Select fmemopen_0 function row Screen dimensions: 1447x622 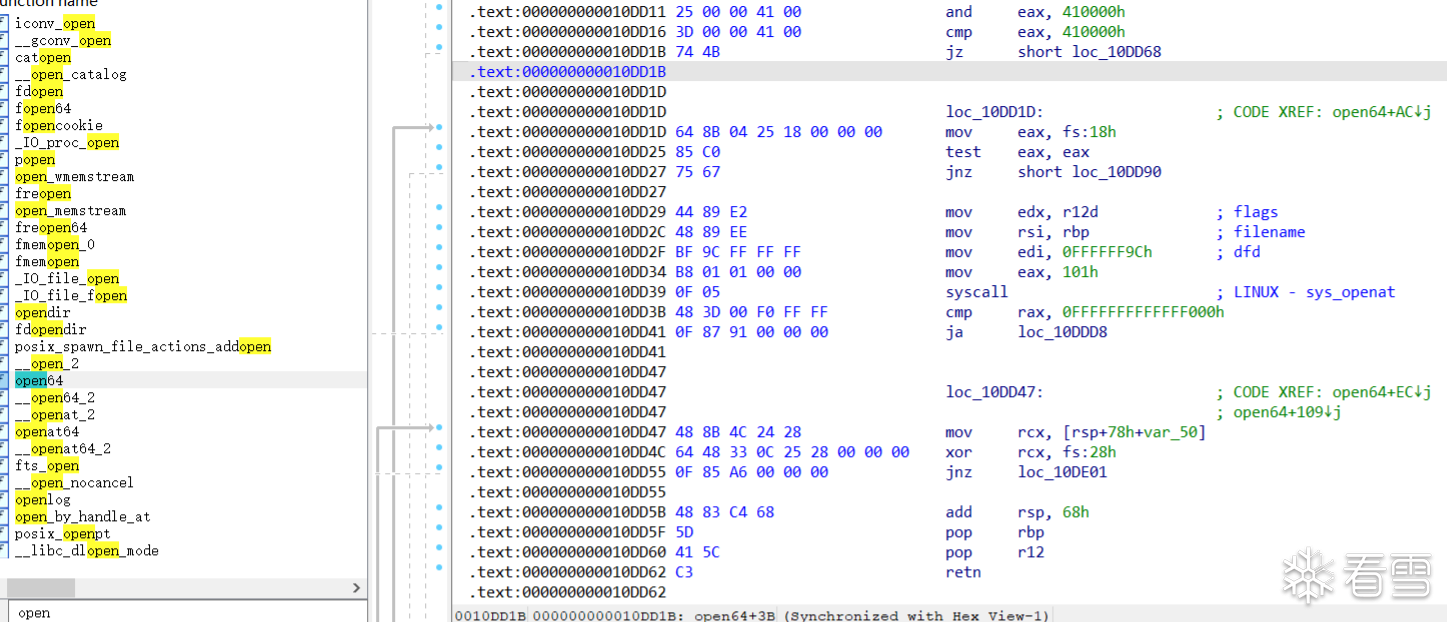point(55,244)
